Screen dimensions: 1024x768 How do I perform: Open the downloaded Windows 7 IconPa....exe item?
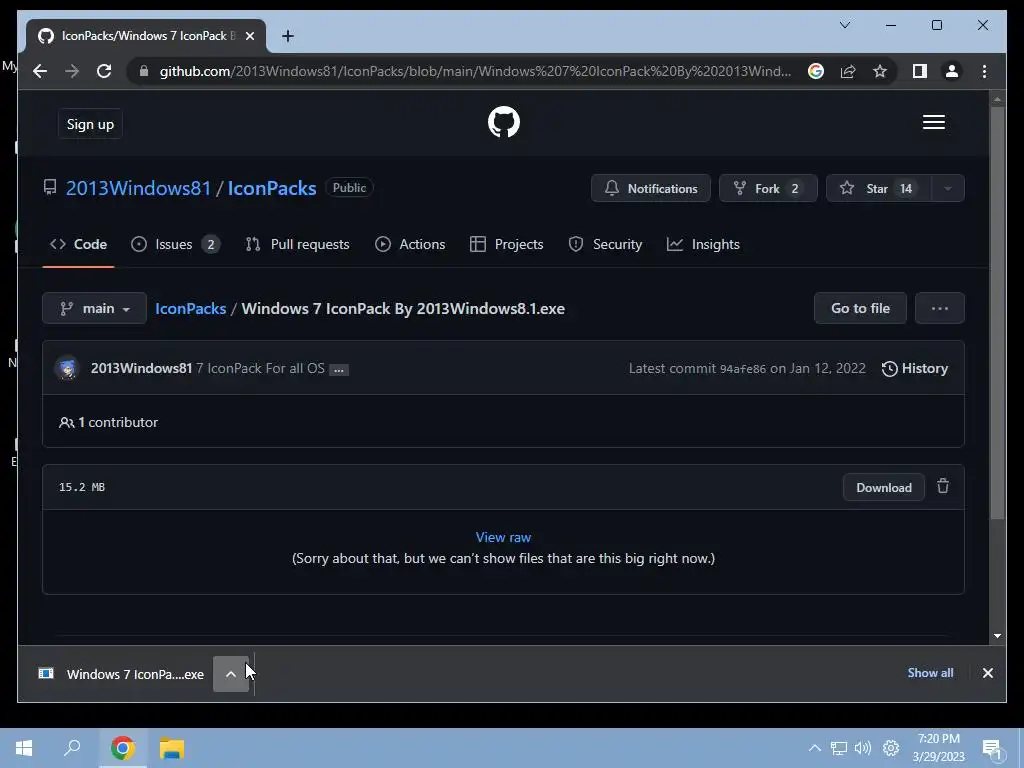coord(121,674)
